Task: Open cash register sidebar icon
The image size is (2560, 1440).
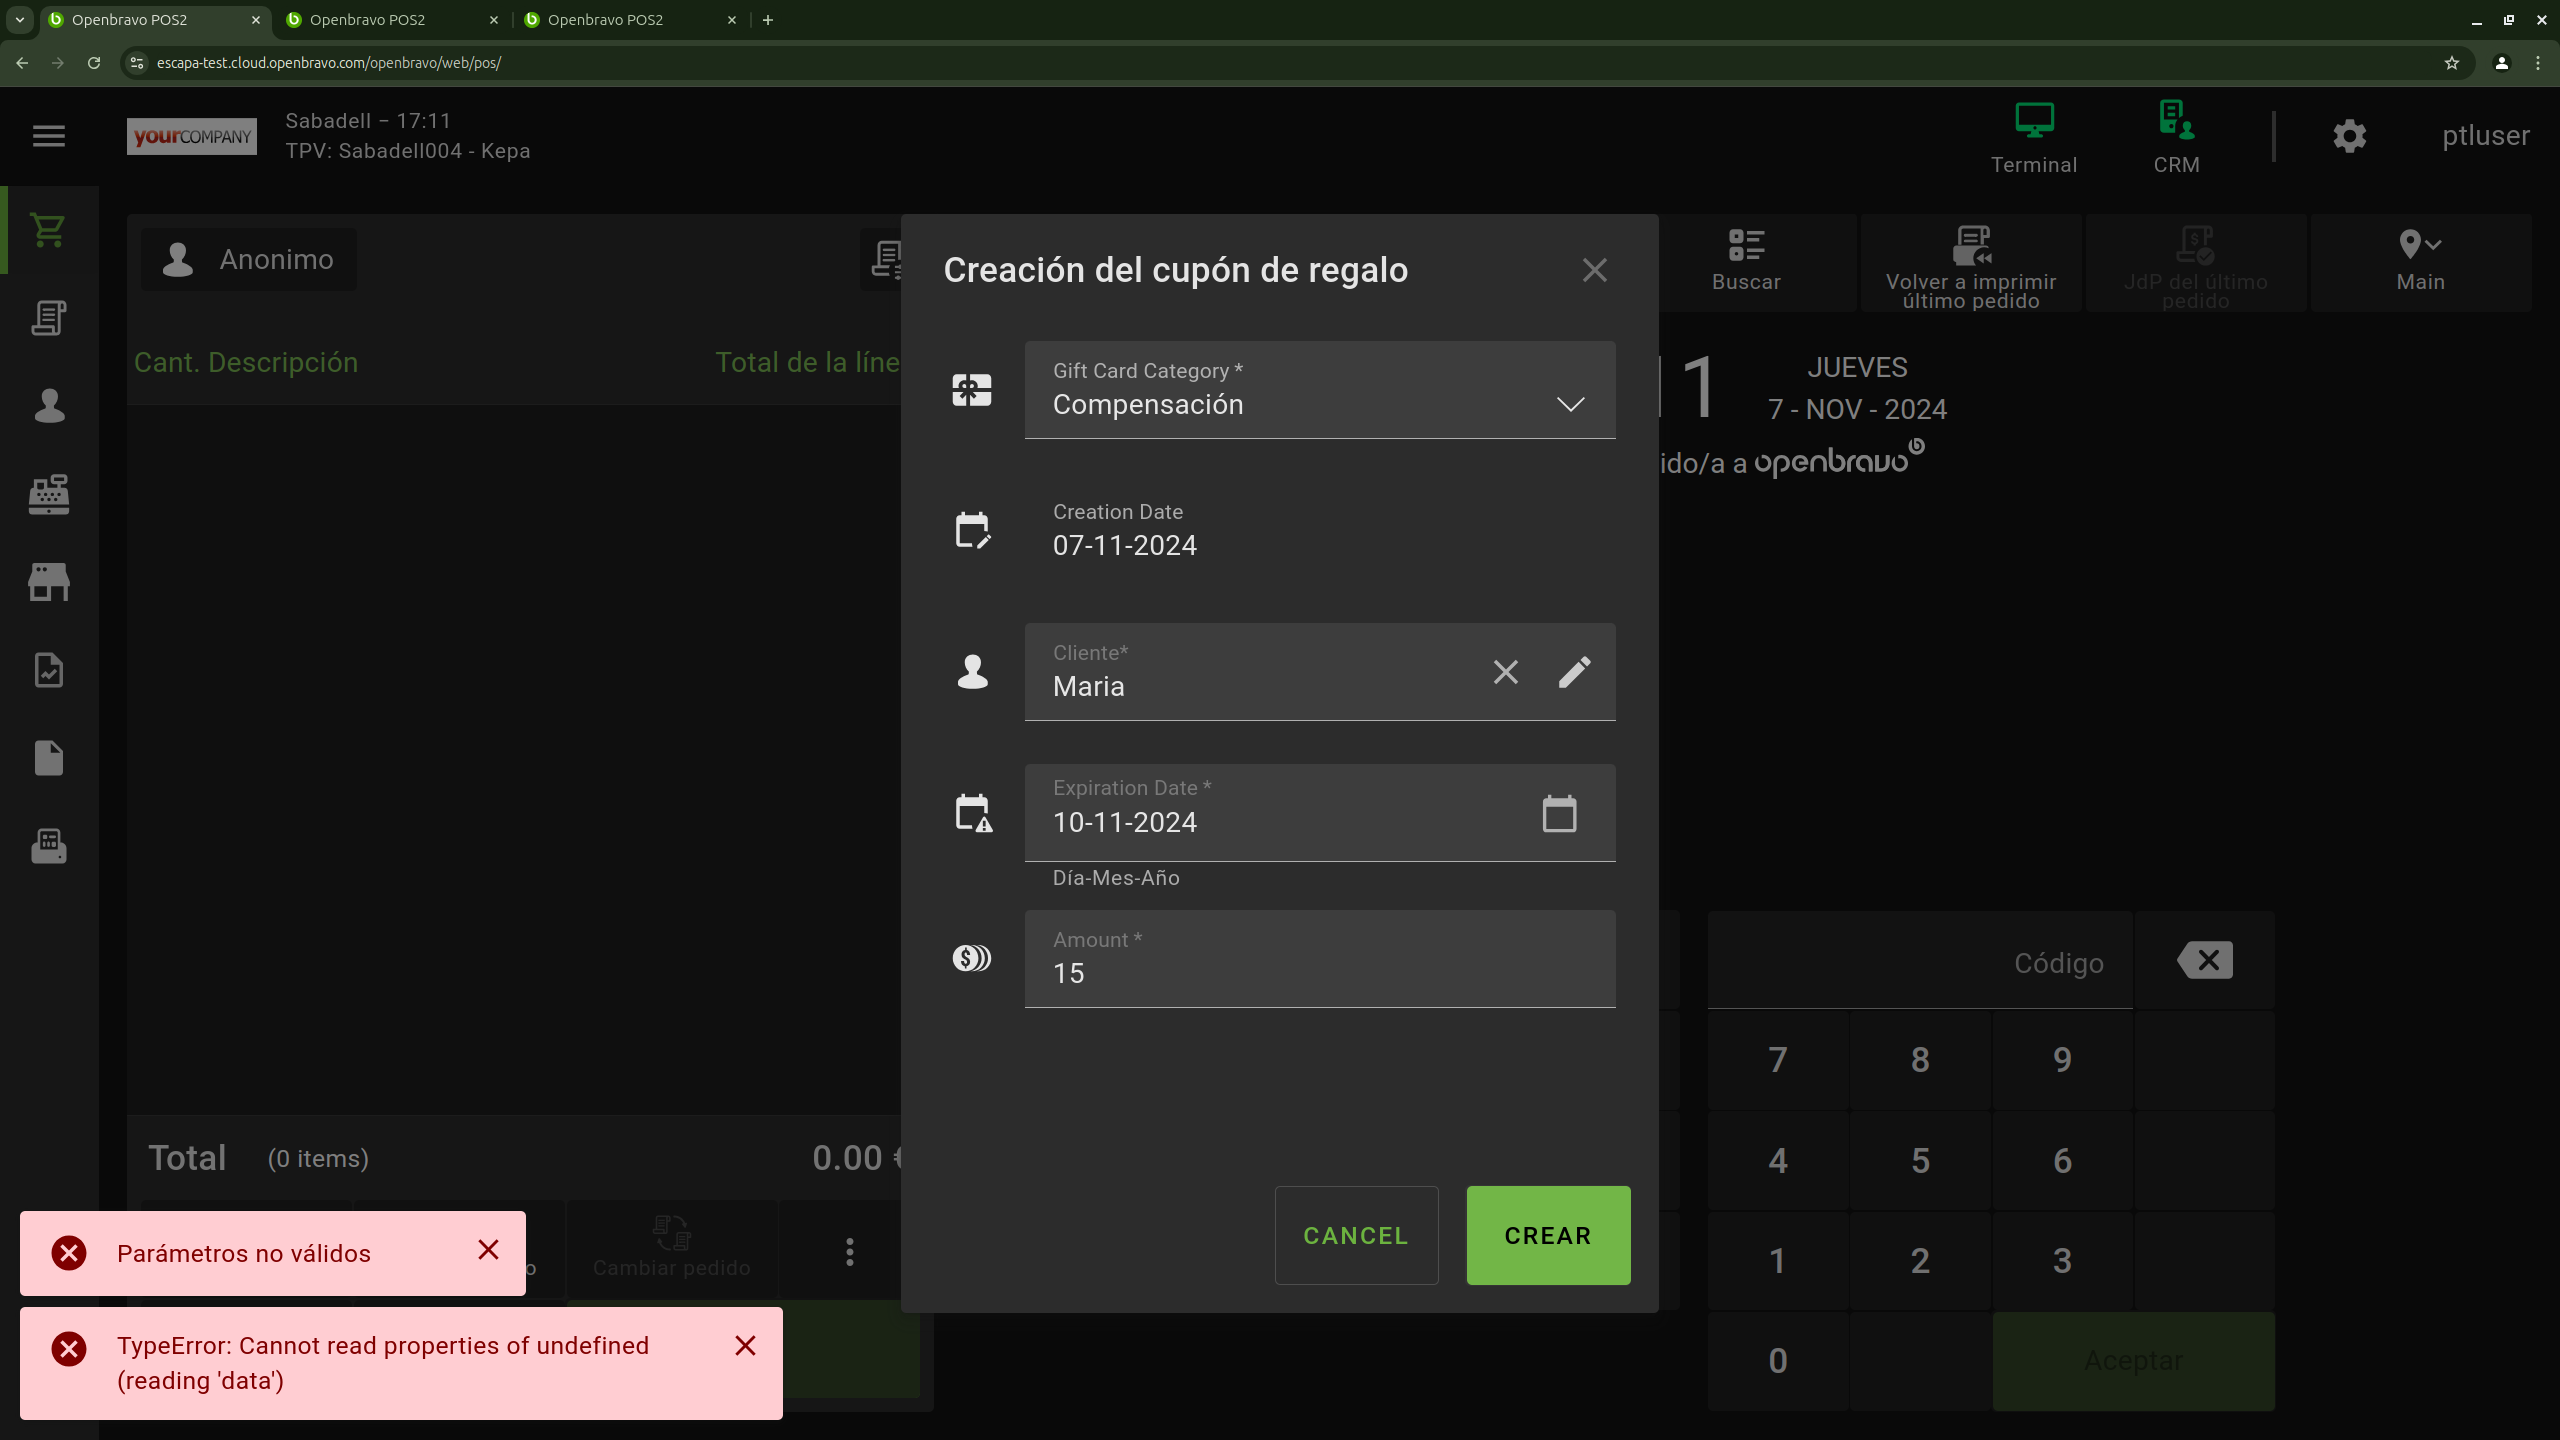Action: click(48, 494)
